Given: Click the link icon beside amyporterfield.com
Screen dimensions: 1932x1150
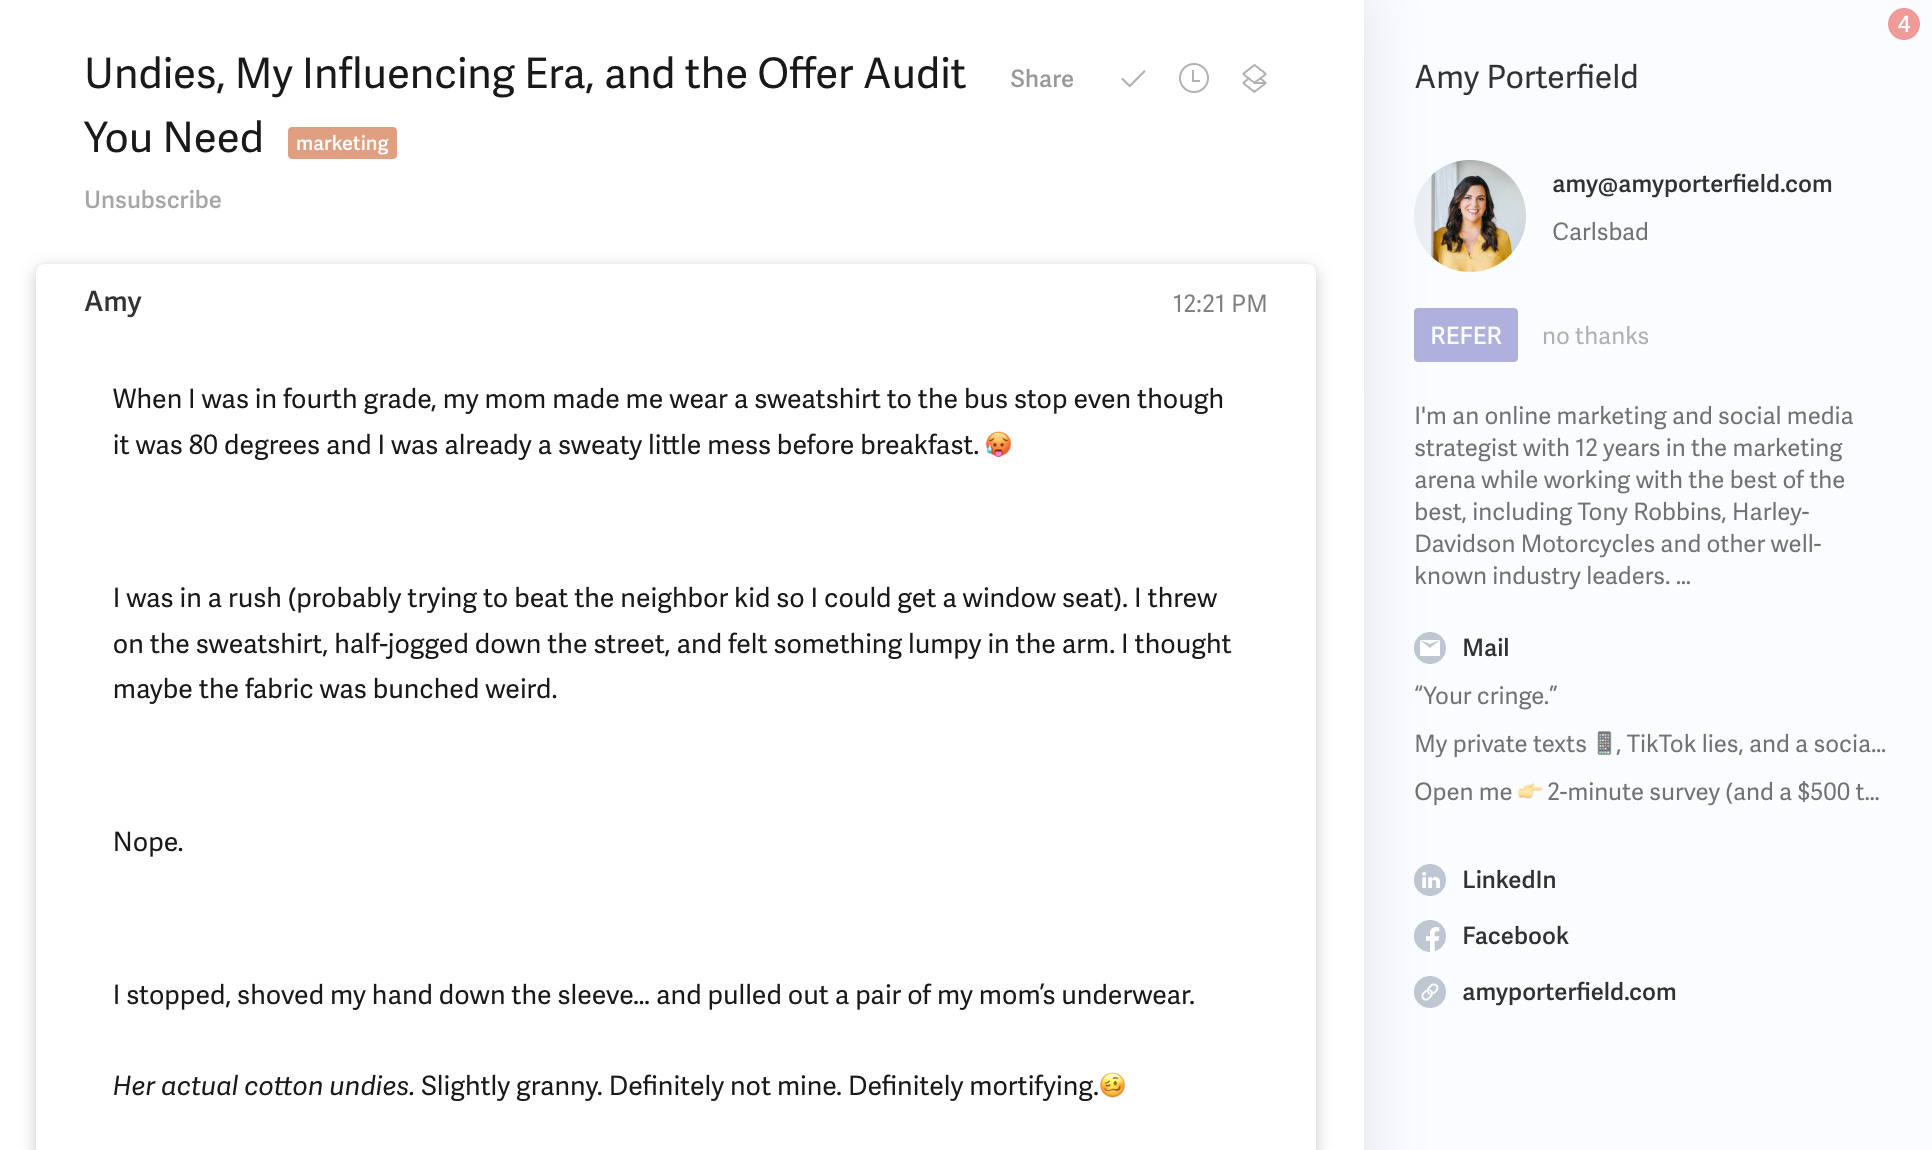Looking at the screenshot, I should tap(1430, 992).
